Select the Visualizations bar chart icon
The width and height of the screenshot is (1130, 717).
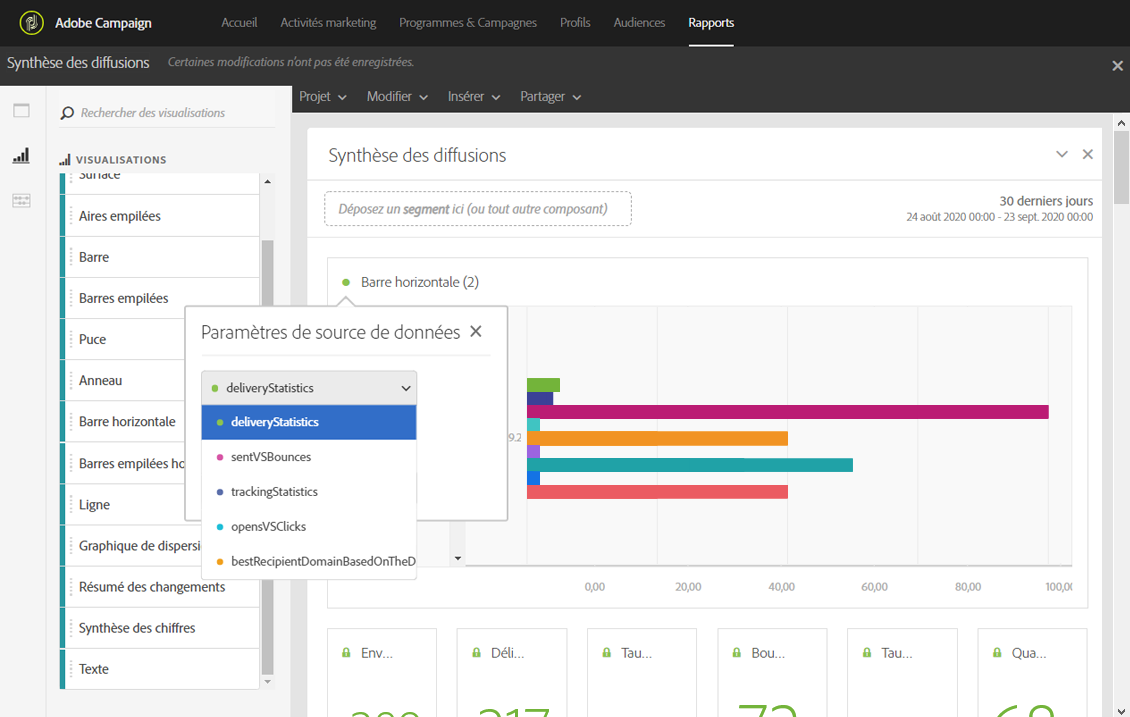[x=21, y=156]
